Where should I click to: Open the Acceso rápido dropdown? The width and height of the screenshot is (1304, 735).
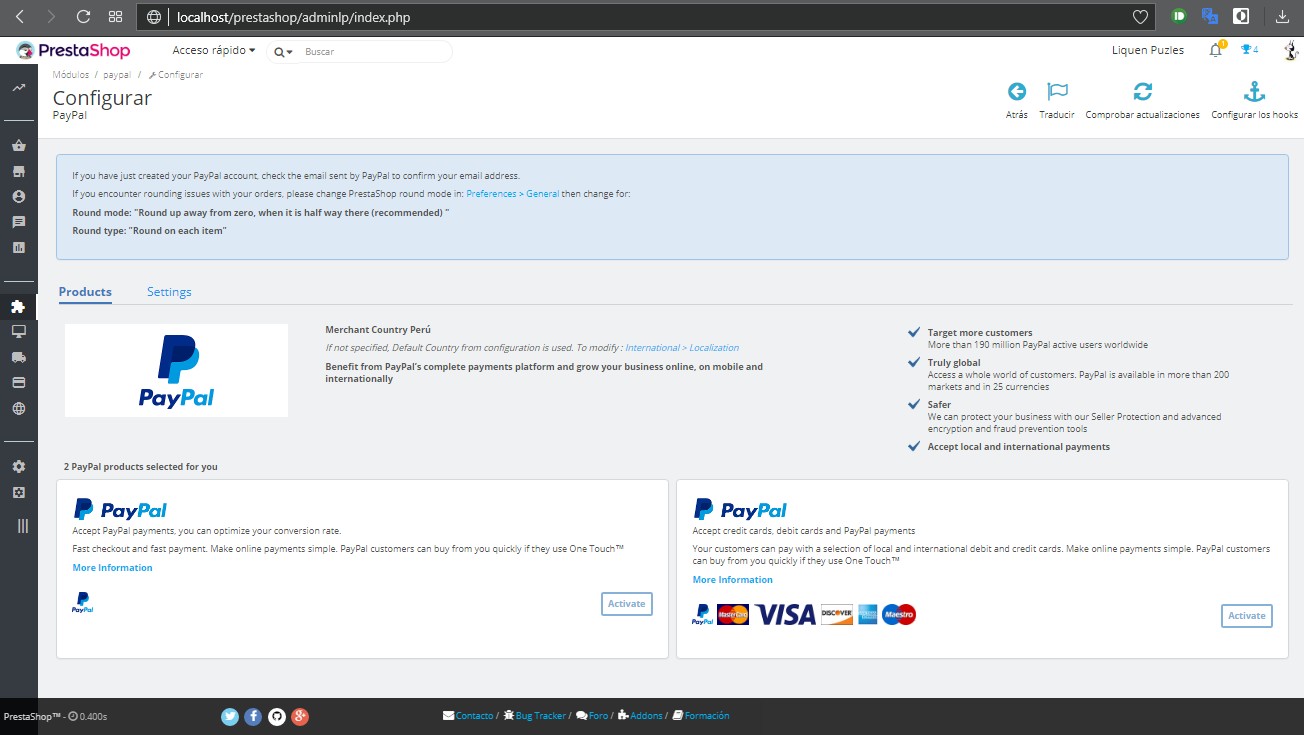(214, 50)
